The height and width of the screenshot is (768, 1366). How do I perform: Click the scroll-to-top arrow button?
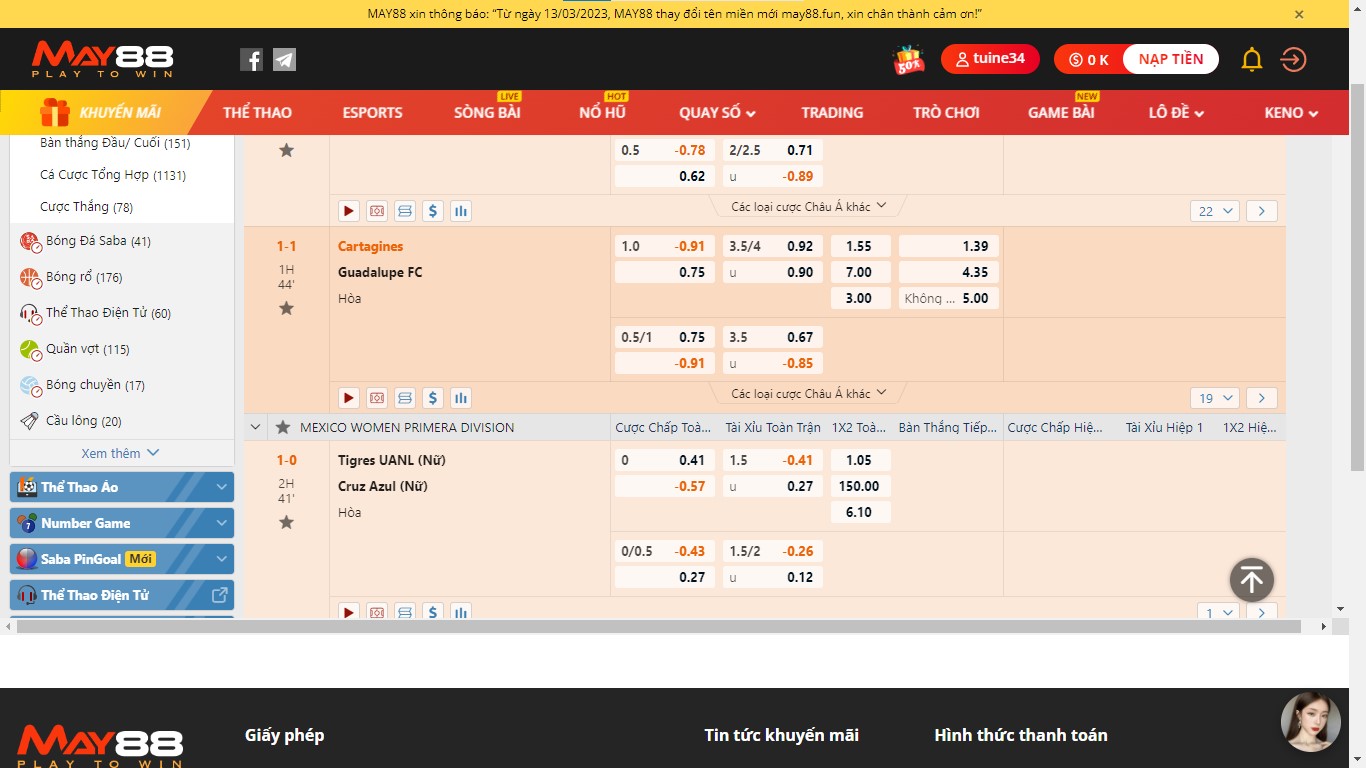point(1252,579)
